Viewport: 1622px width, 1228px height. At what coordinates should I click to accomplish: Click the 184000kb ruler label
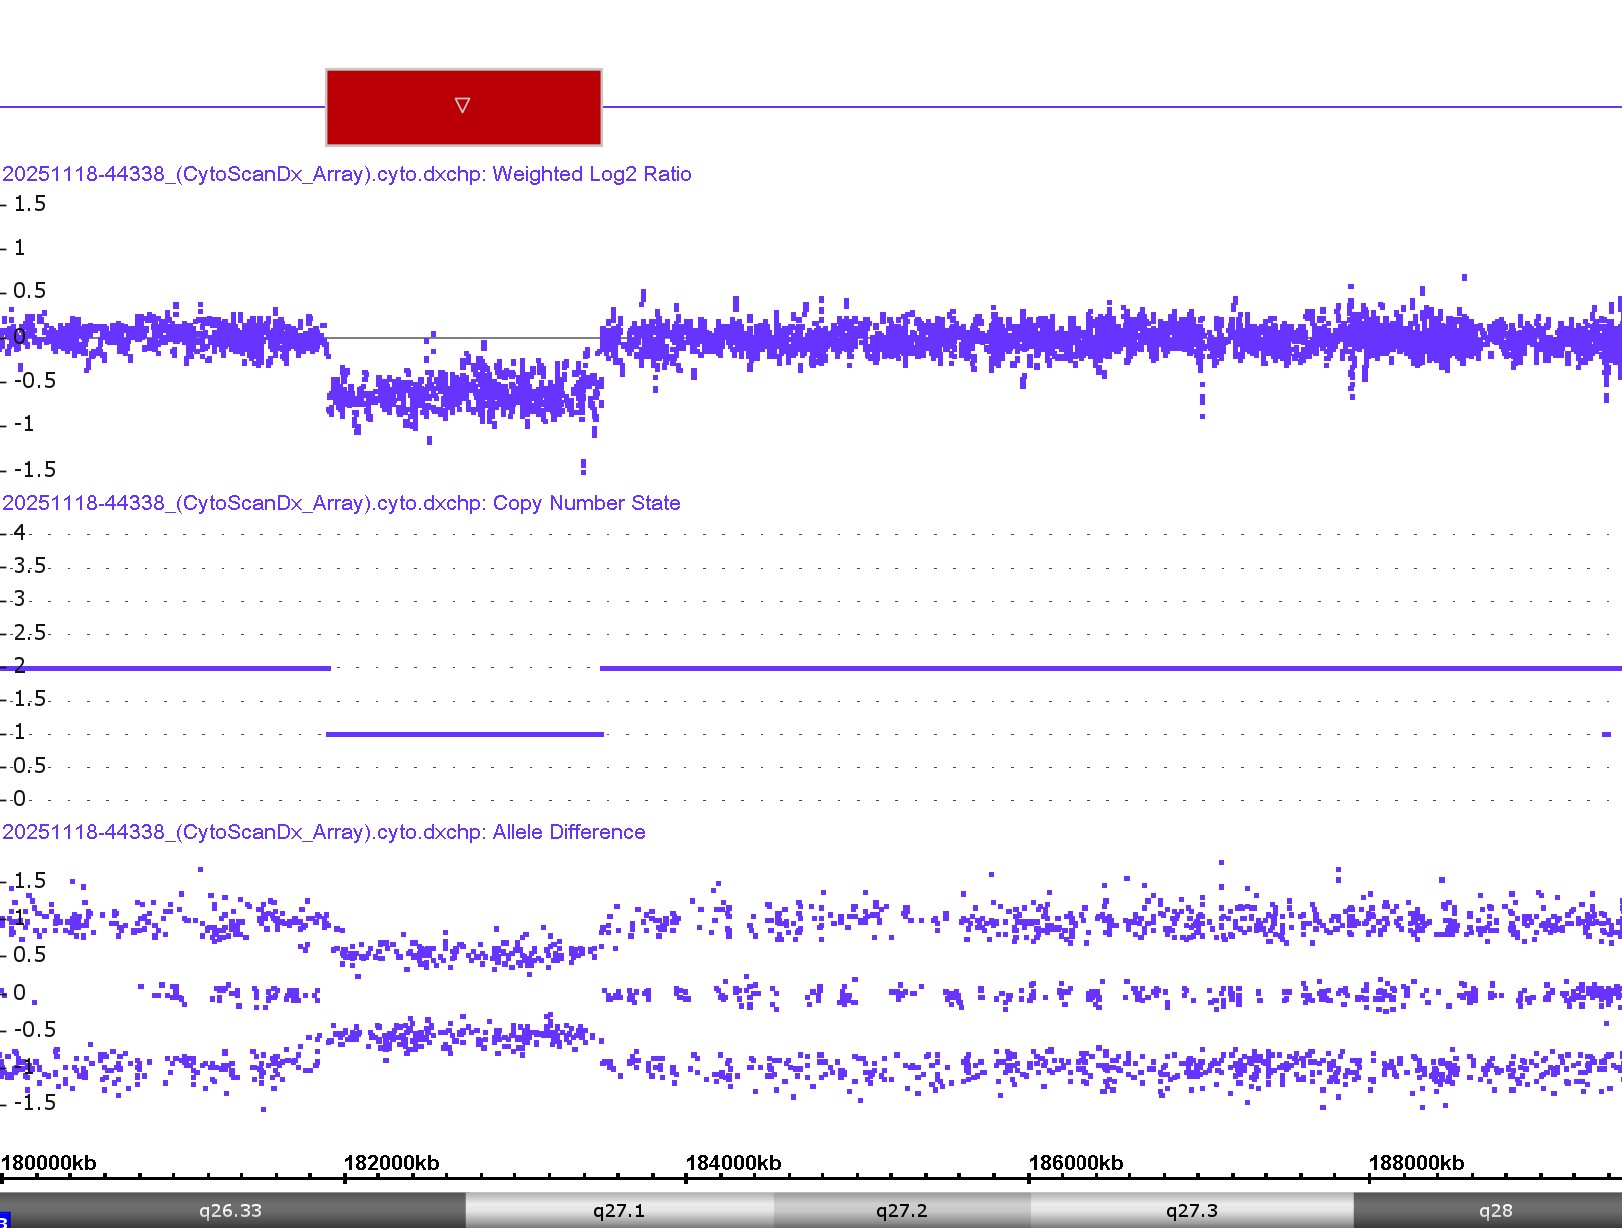pos(733,1163)
